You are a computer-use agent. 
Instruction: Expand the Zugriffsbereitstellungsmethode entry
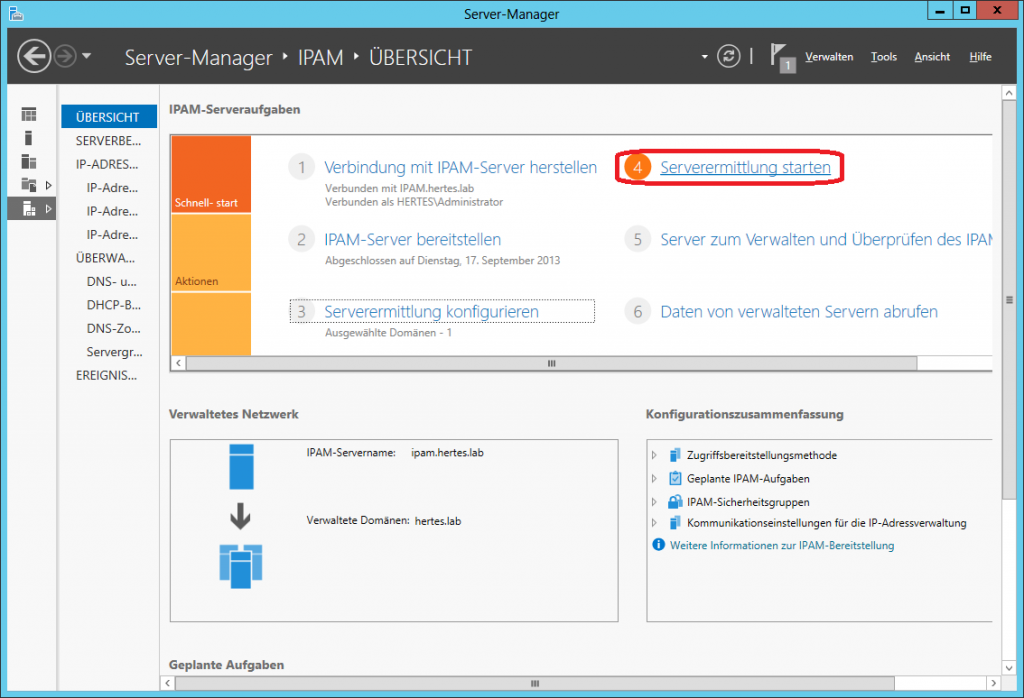coord(655,455)
